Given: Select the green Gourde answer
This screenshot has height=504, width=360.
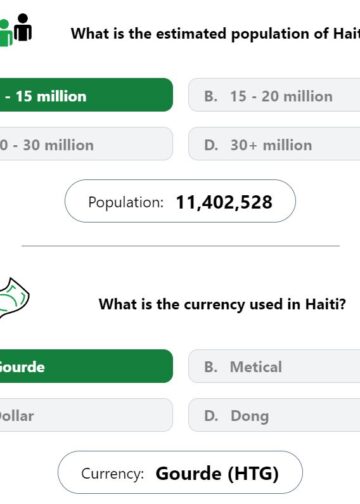Looking at the screenshot, I should click(86, 366).
